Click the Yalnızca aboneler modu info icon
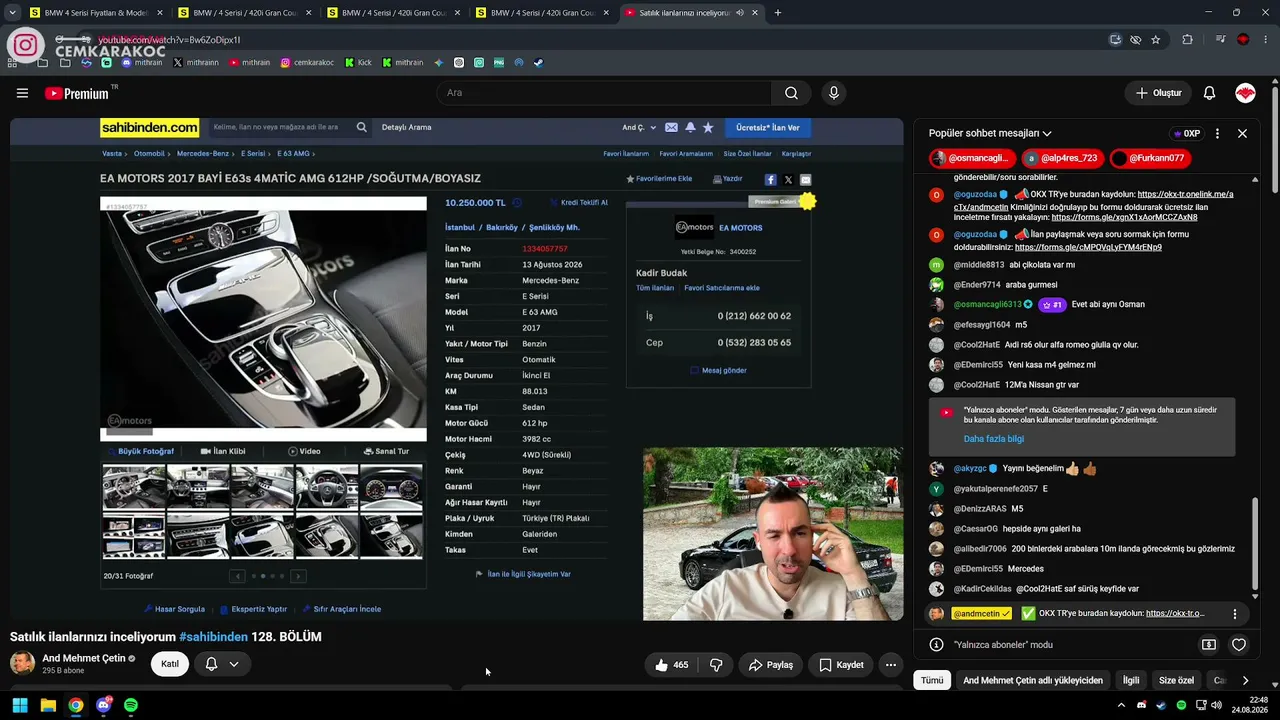 click(936, 645)
